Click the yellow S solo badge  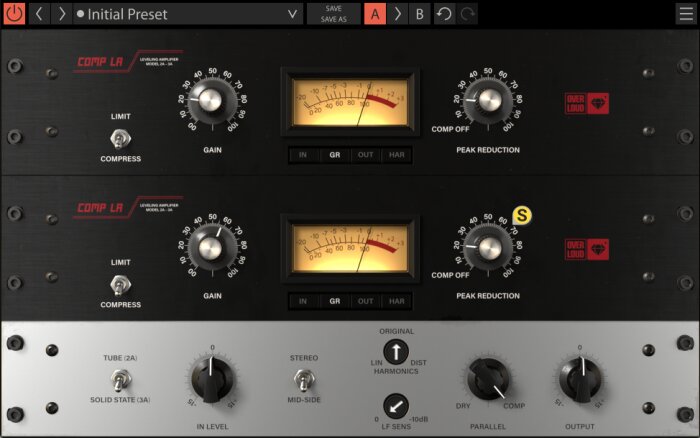click(521, 216)
